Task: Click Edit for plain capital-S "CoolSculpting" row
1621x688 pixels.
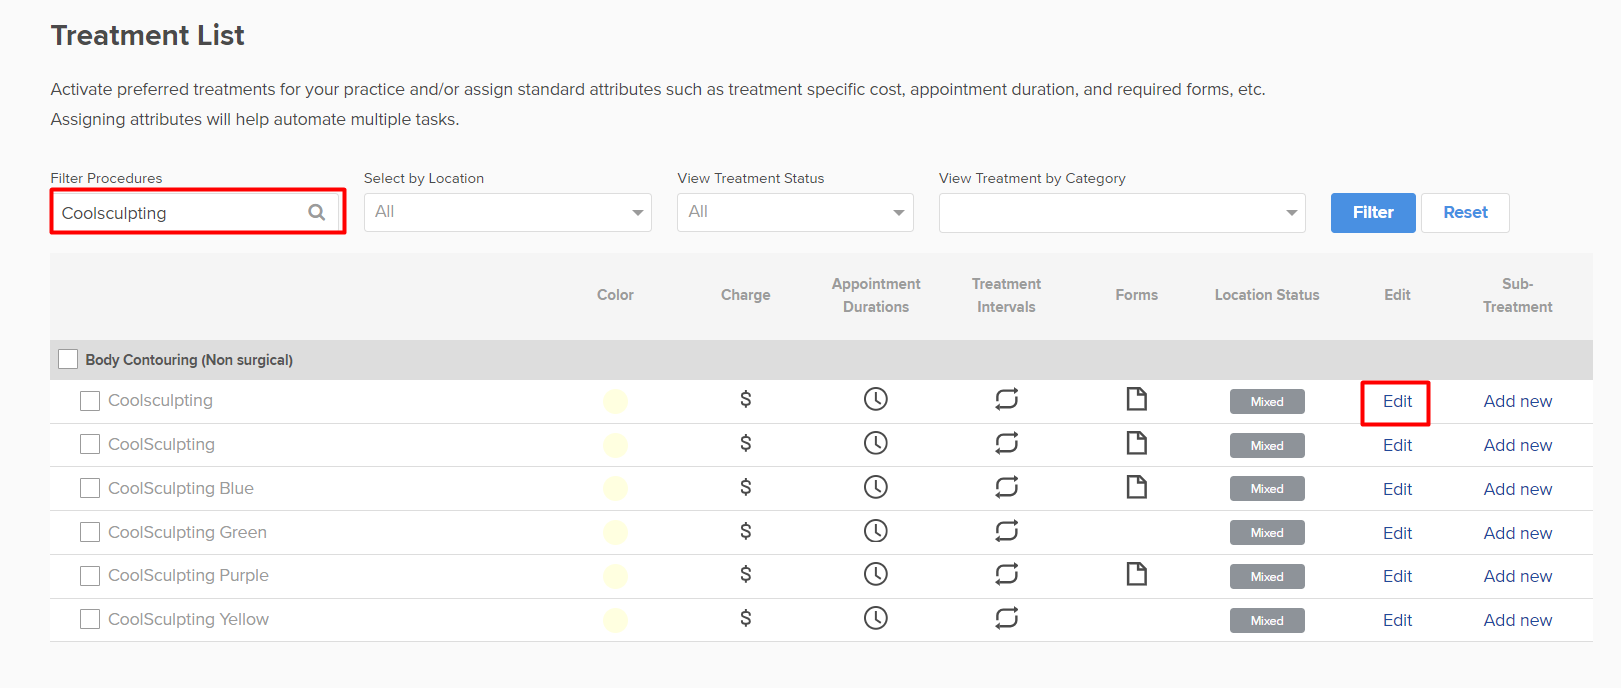Action: pyautogui.click(x=1397, y=445)
